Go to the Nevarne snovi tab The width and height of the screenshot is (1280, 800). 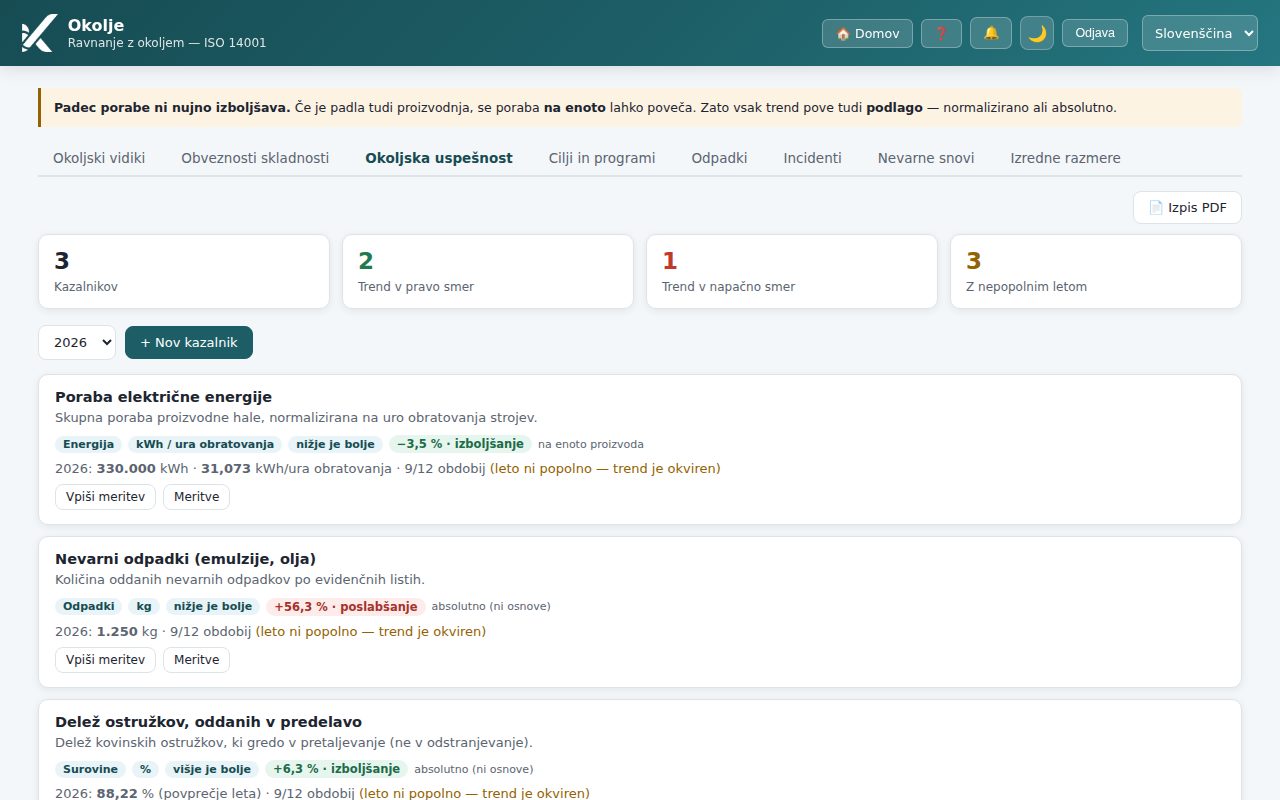point(926,158)
